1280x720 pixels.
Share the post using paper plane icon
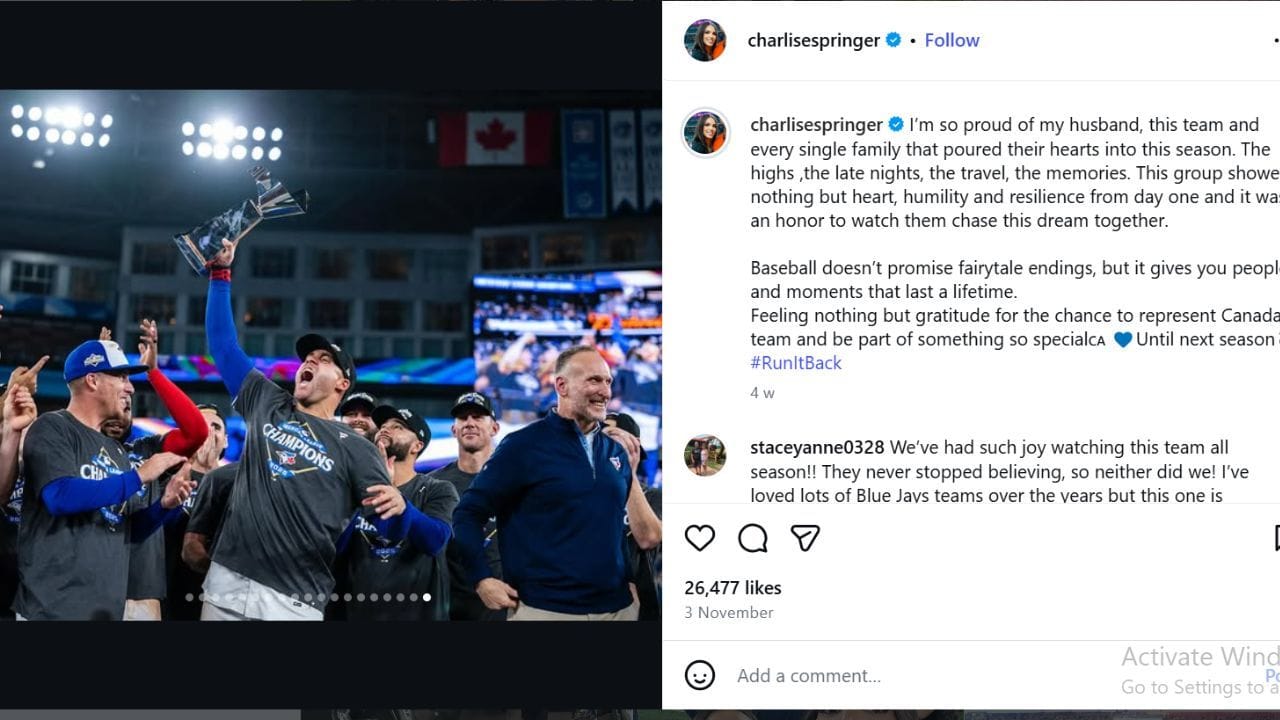(805, 538)
